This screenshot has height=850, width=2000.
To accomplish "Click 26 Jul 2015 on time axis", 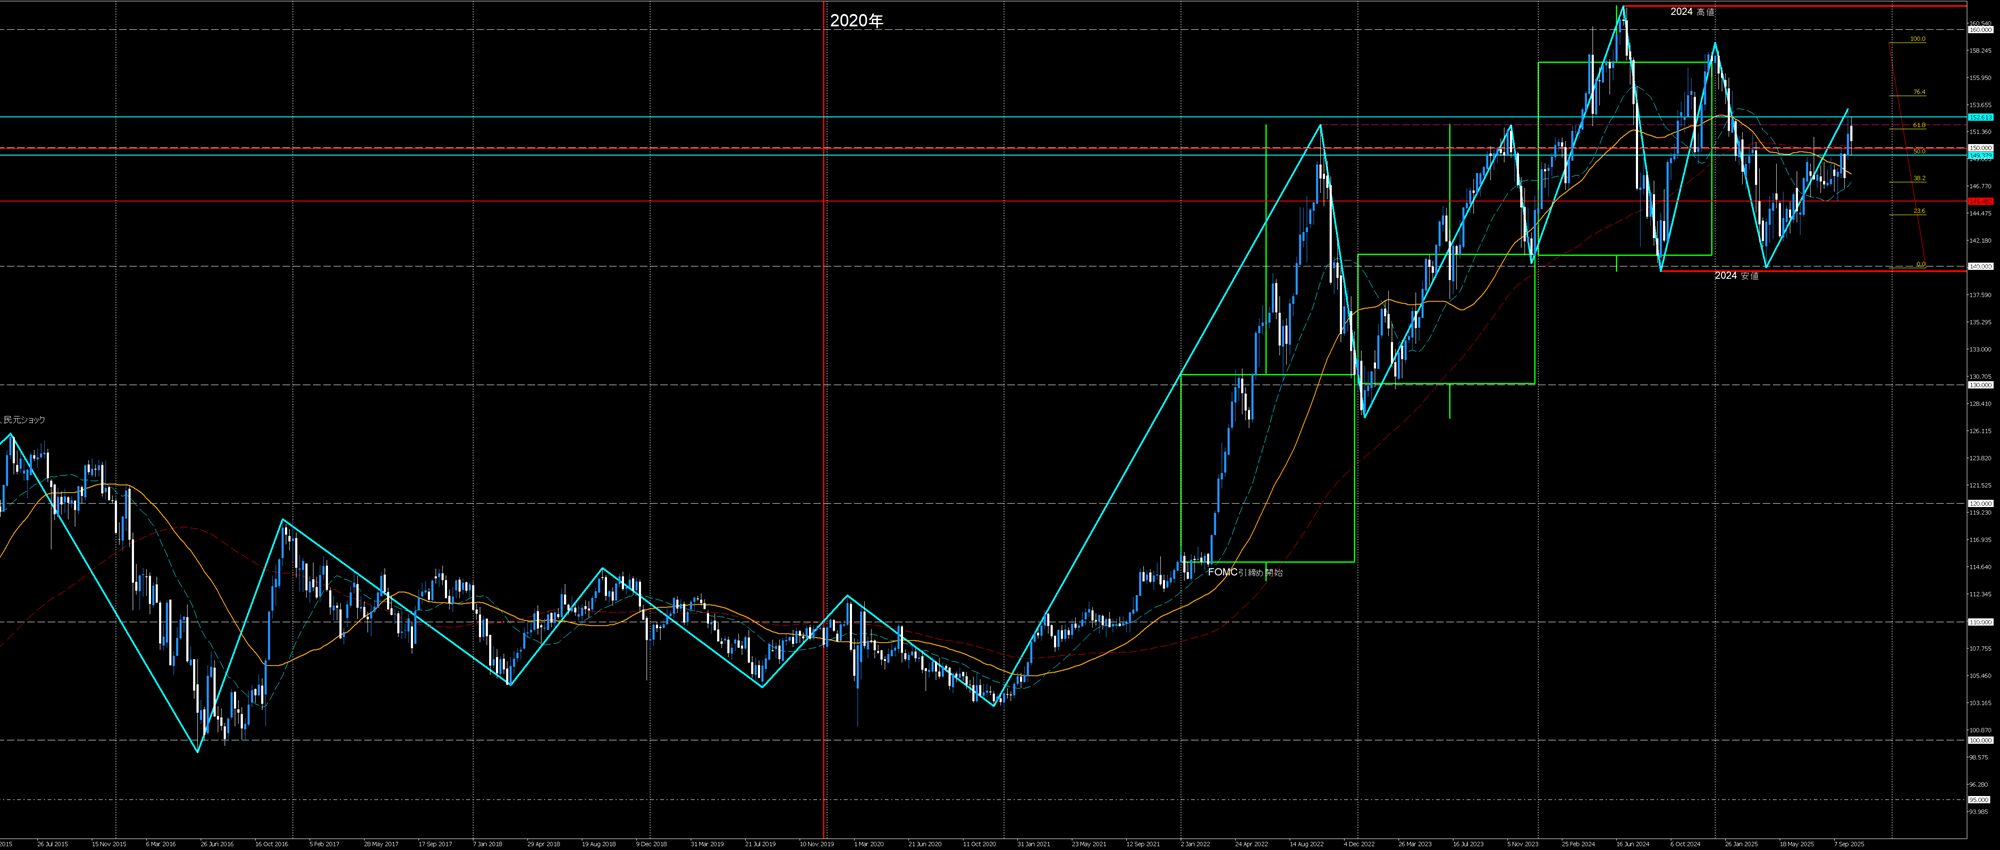I will (52, 843).
